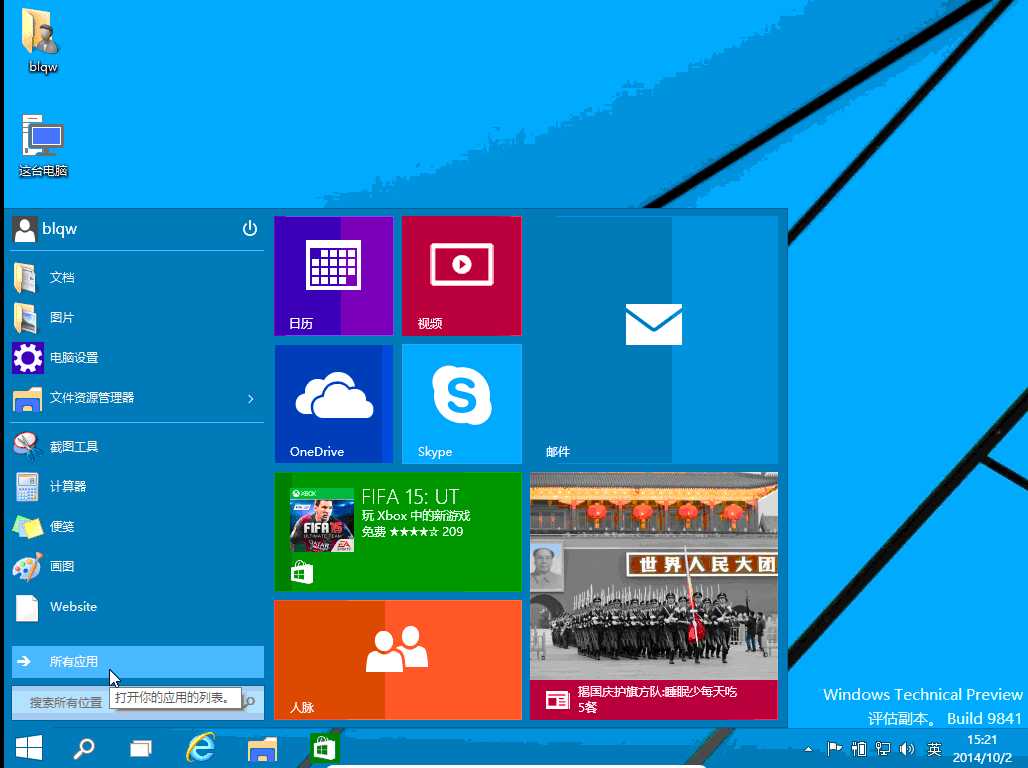Open Task View on the taskbar
This screenshot has height=768, width=1028.
(140, 748)
